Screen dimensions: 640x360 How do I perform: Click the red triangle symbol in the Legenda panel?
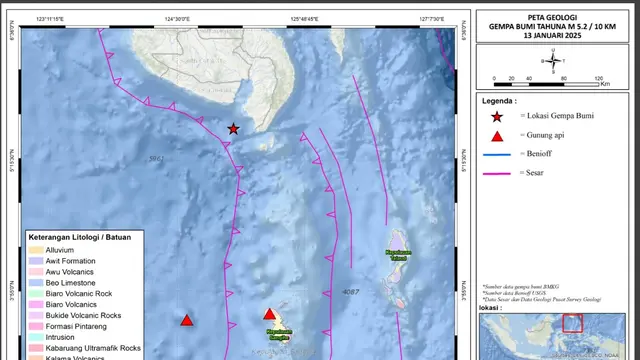coord(497,136)
